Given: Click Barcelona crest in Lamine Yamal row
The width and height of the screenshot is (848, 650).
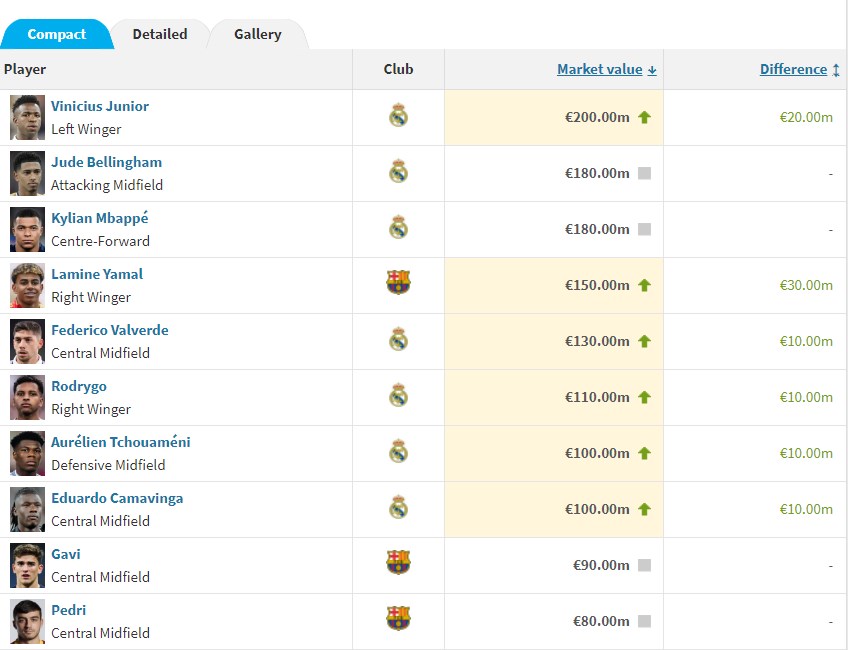Looking at the screenshot, I should (x=398, y=282).
